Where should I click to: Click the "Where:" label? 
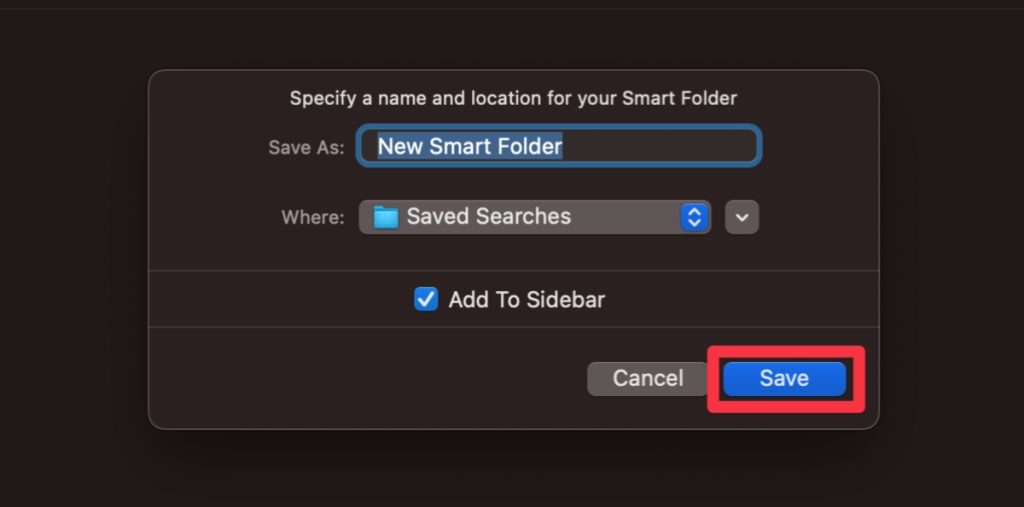coord(313,217)
